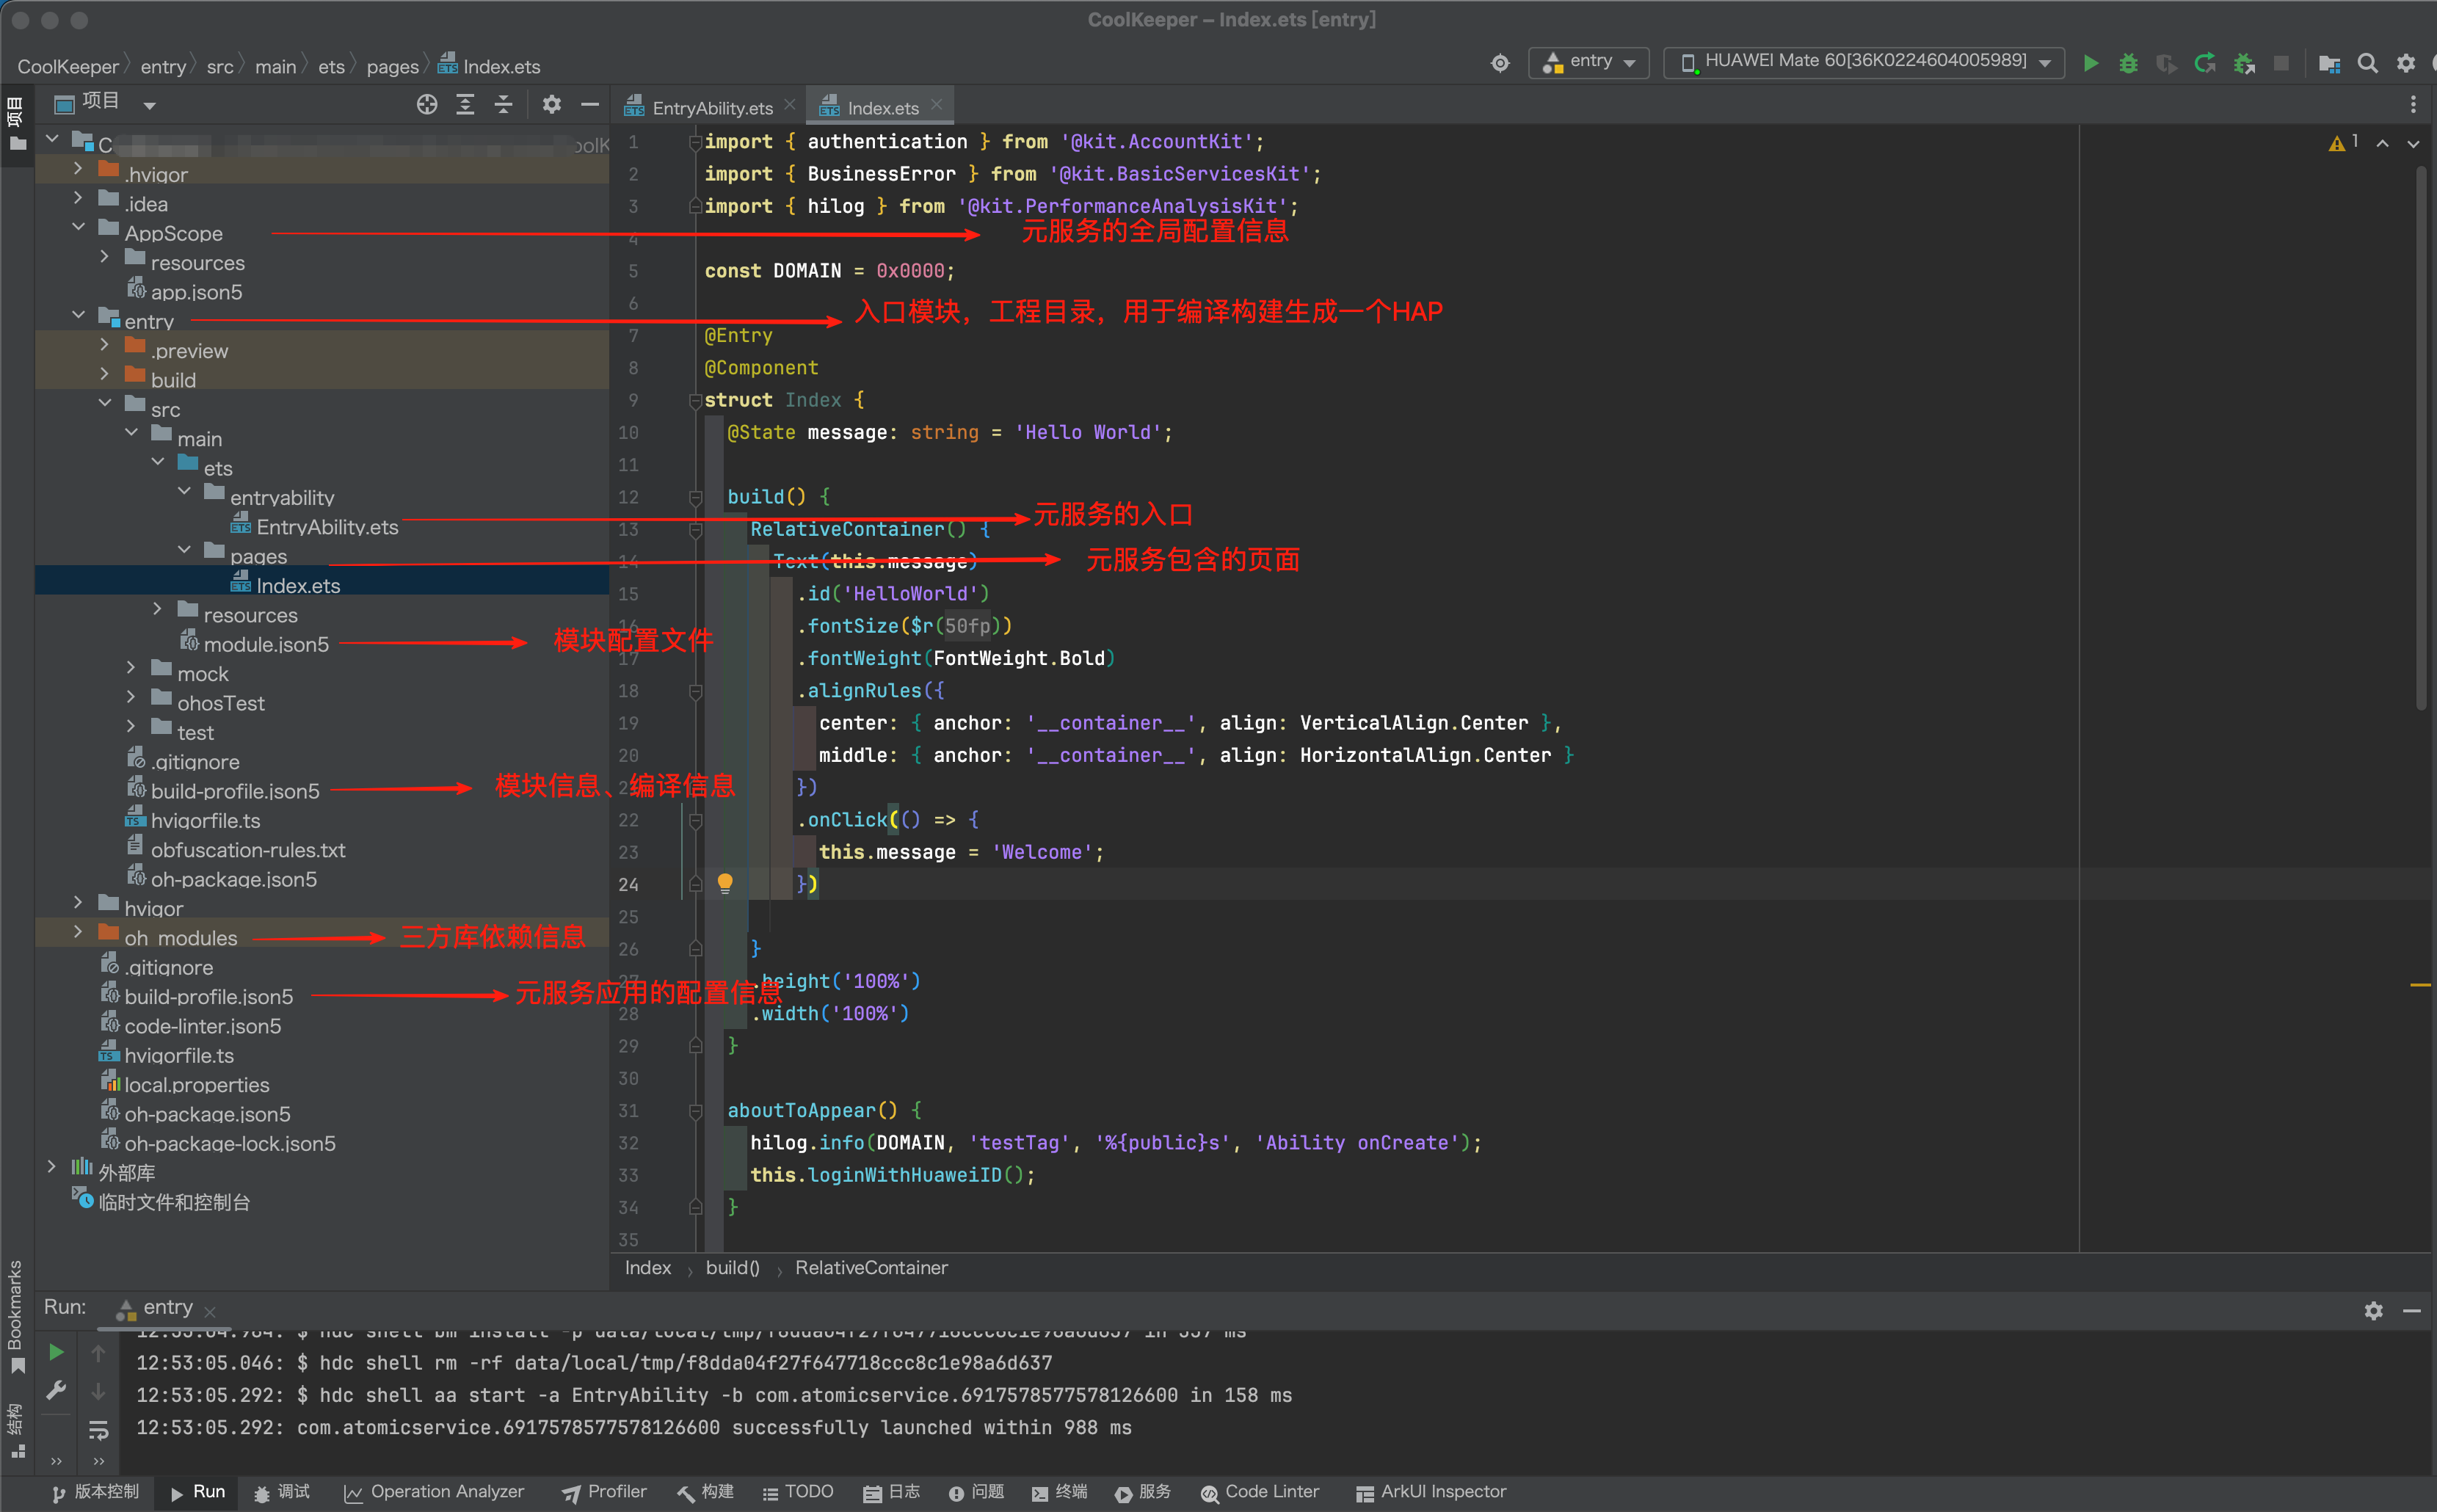The image size is (2437, 1512).
Task: Select module.json5 in project tree
Action: coord(266,645)
